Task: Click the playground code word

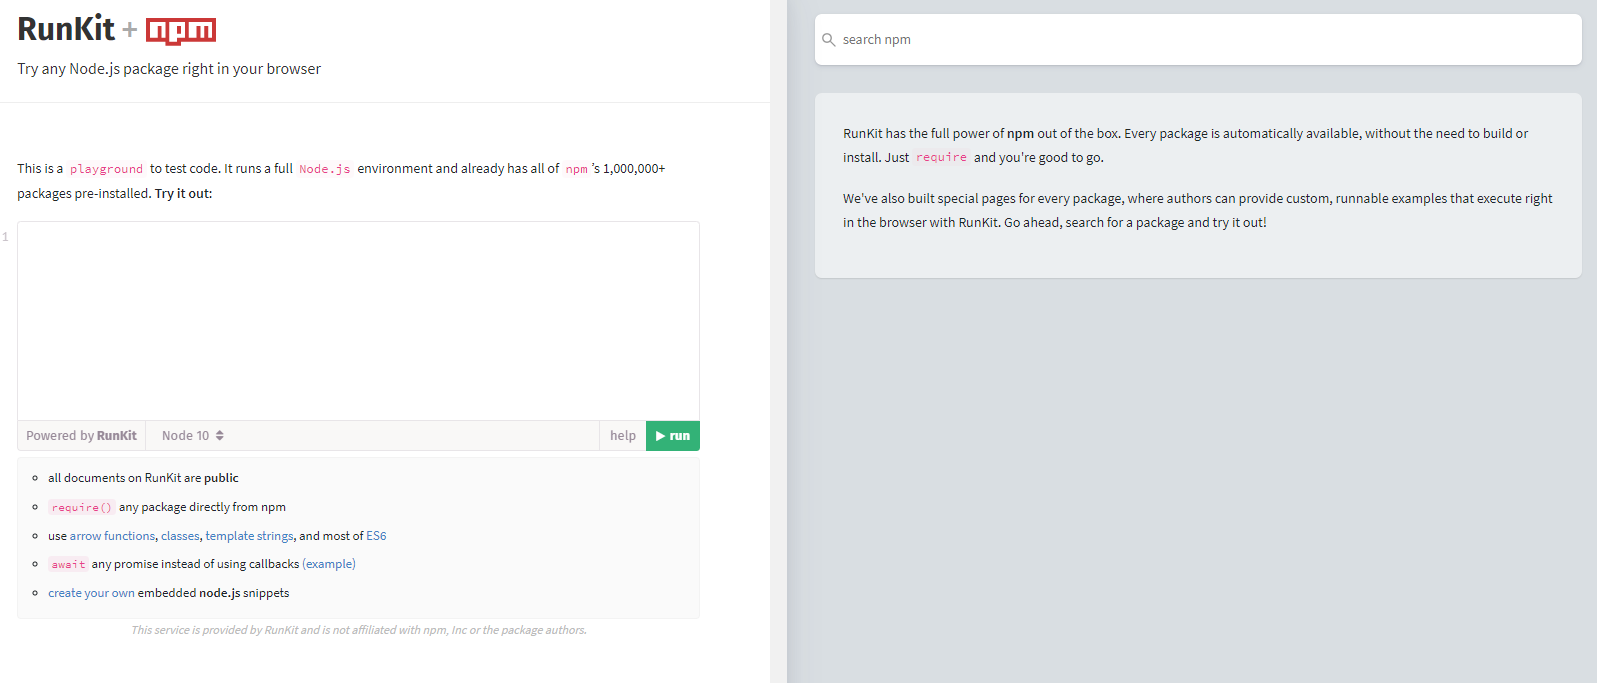Action: pos(106,169)
